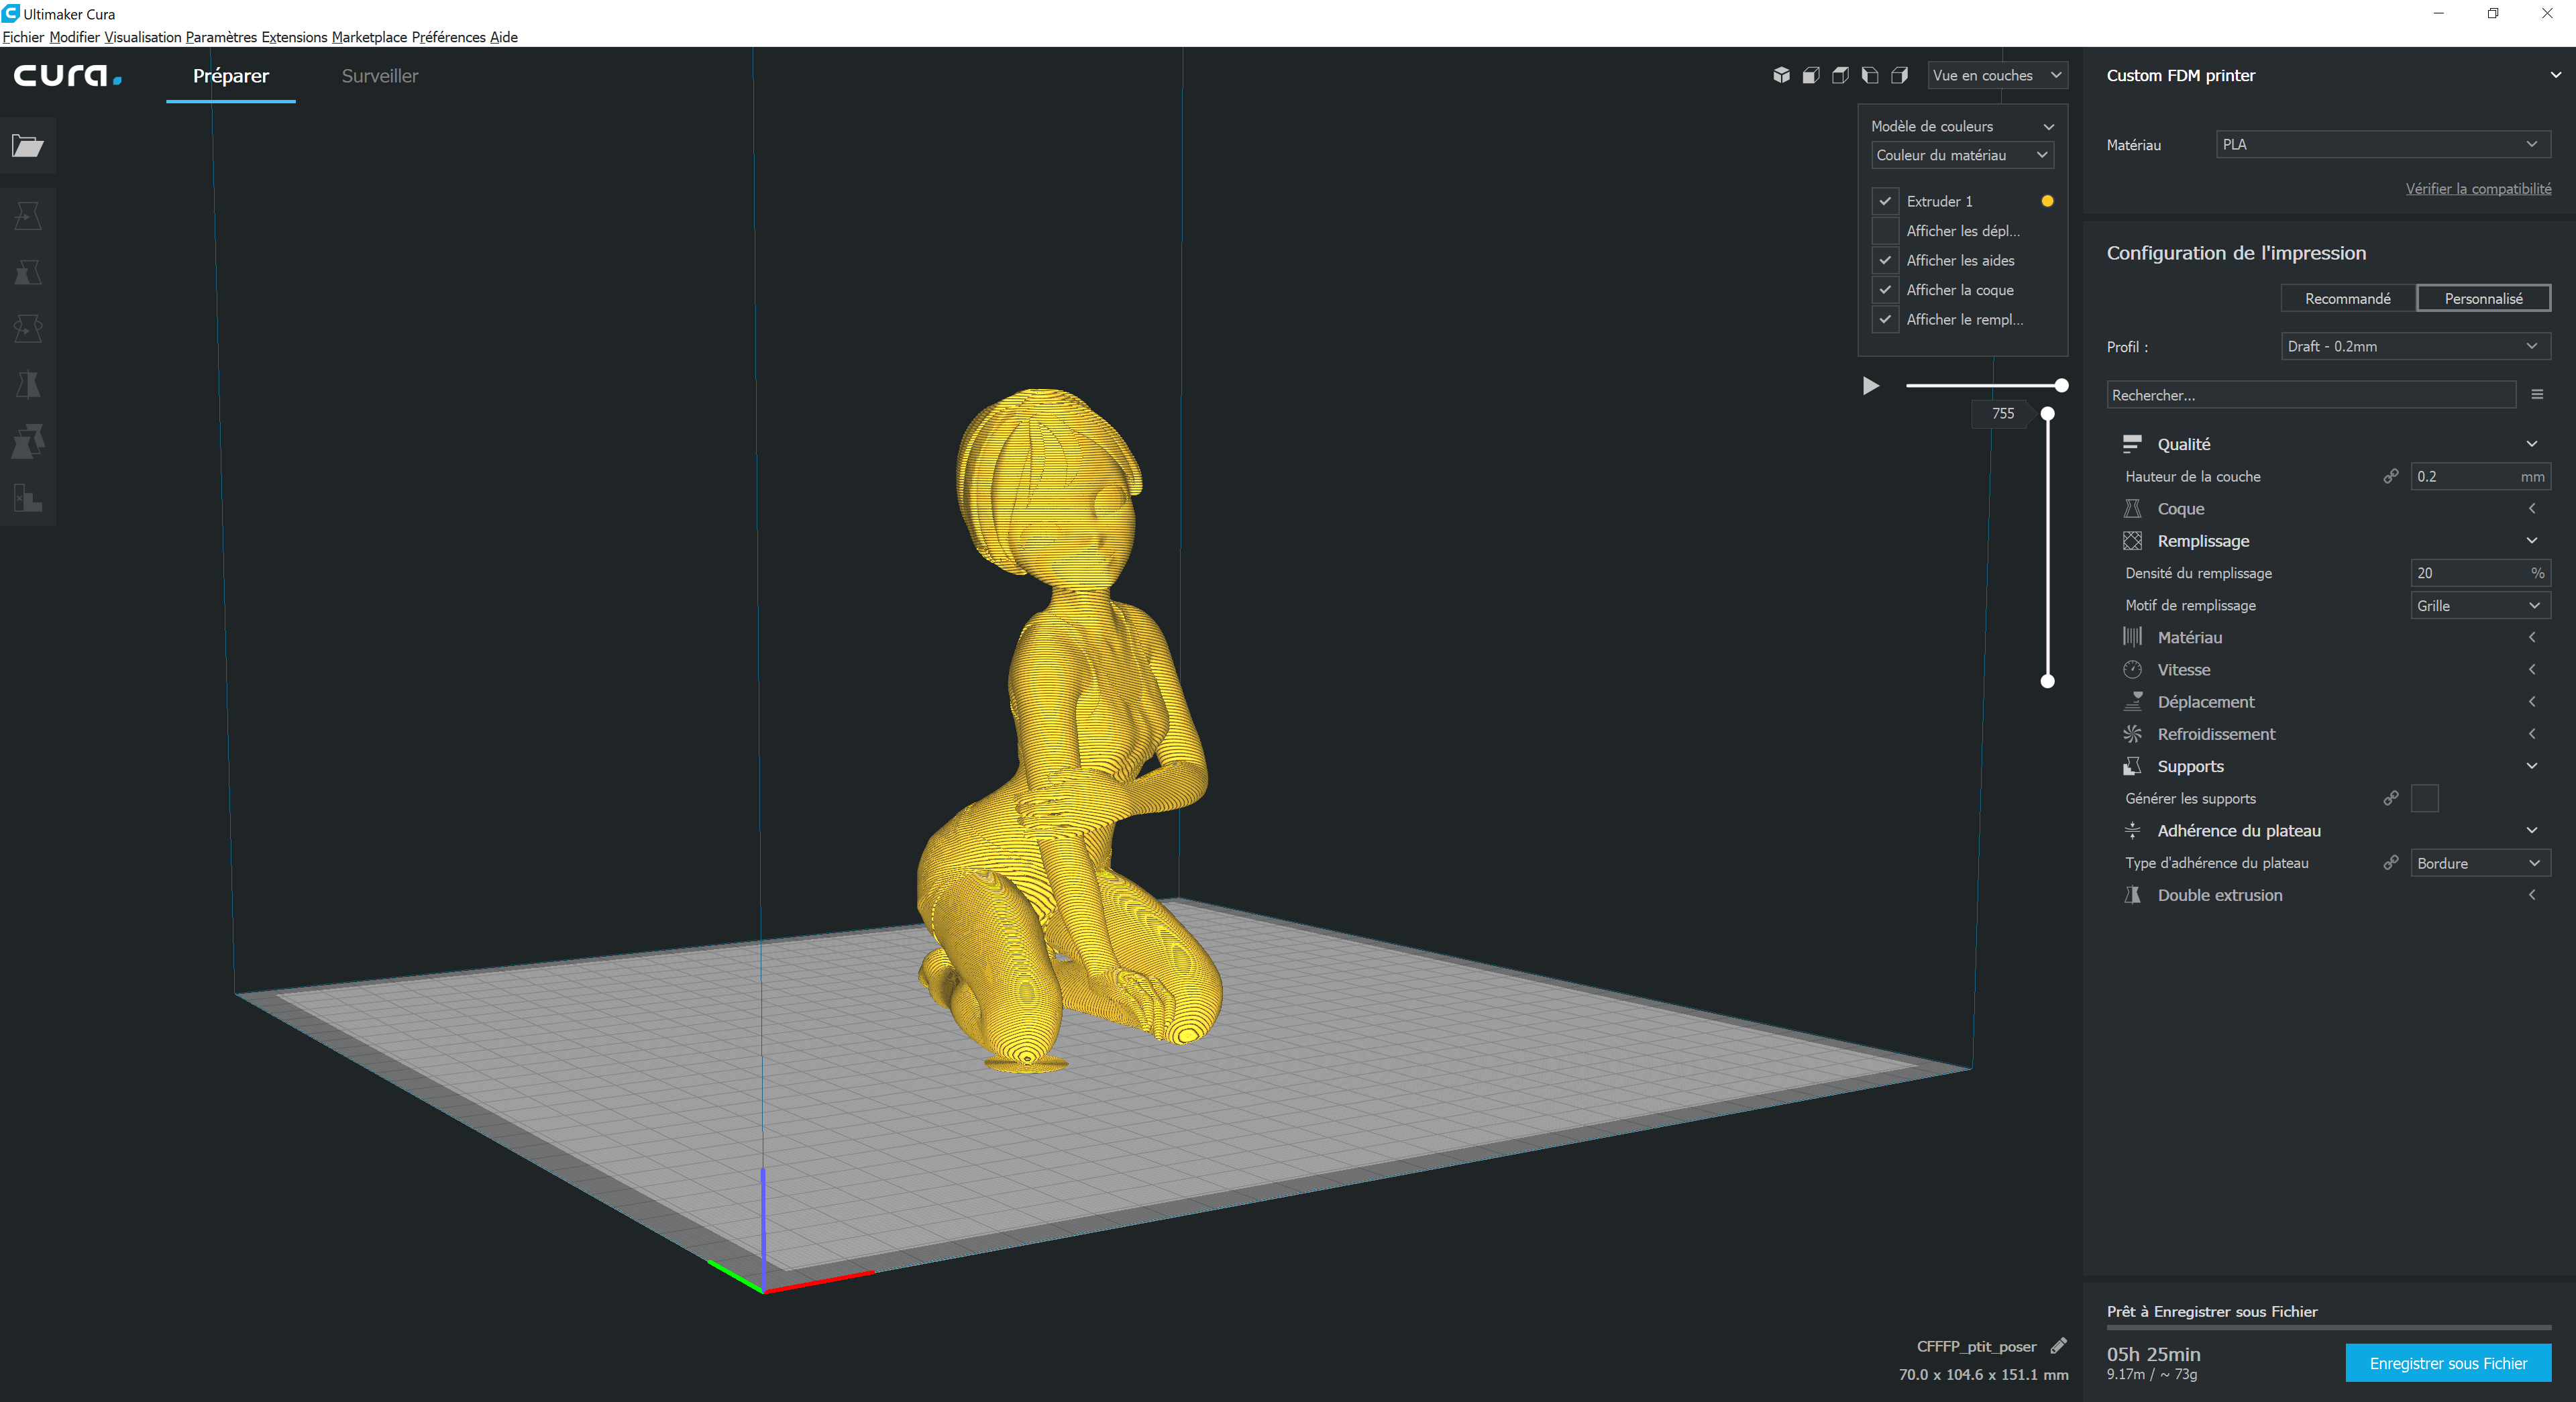Click bottom handle of vertical layer slider

point(2047,681)
